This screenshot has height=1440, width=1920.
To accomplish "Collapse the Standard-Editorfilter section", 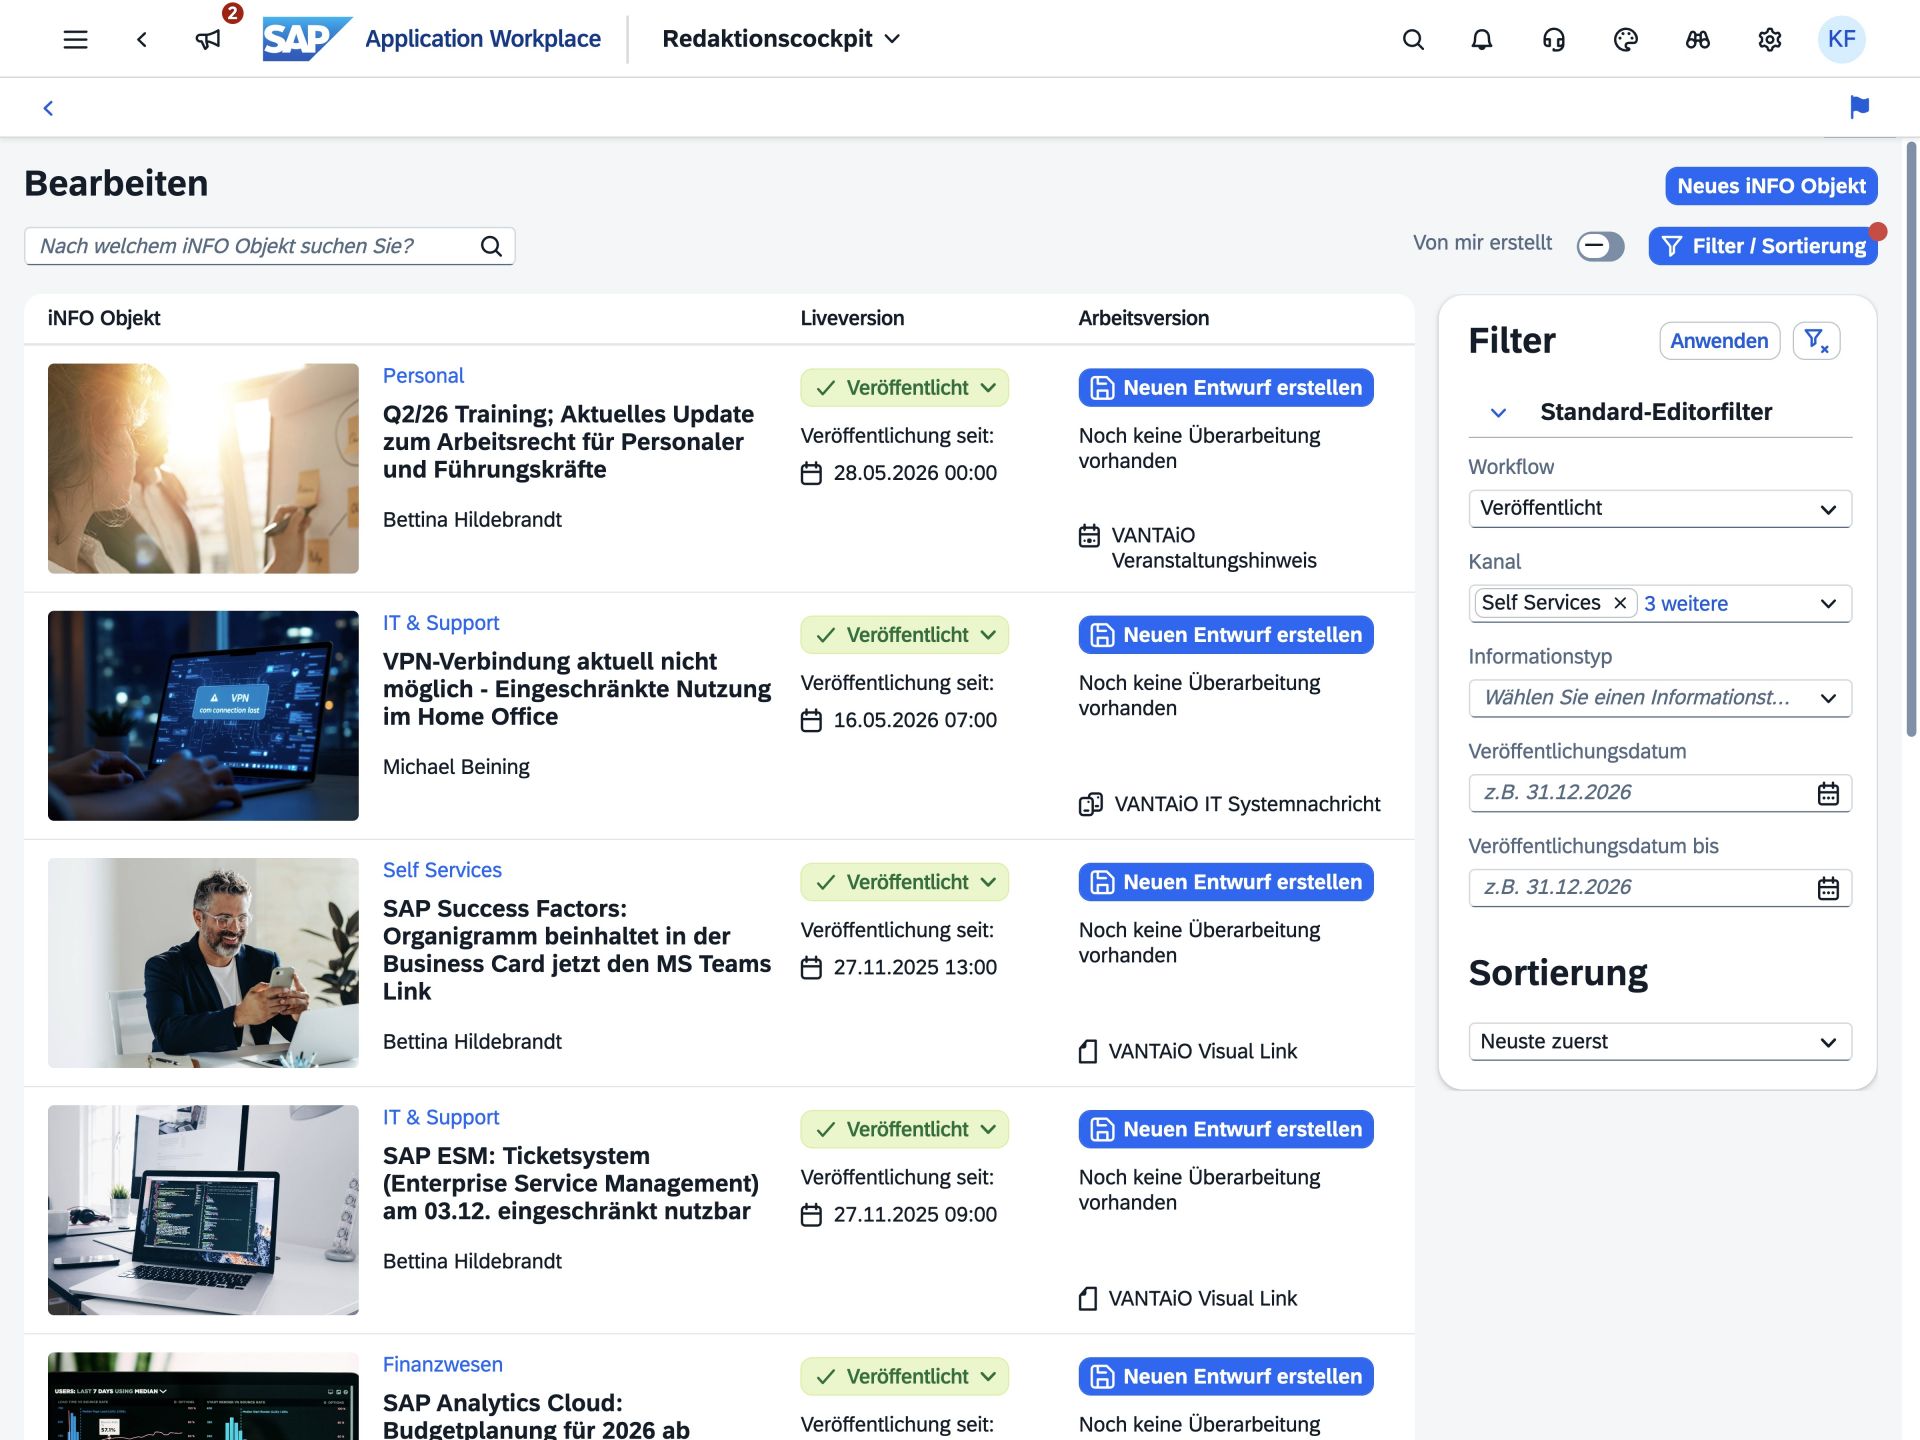I will 1498,412.
